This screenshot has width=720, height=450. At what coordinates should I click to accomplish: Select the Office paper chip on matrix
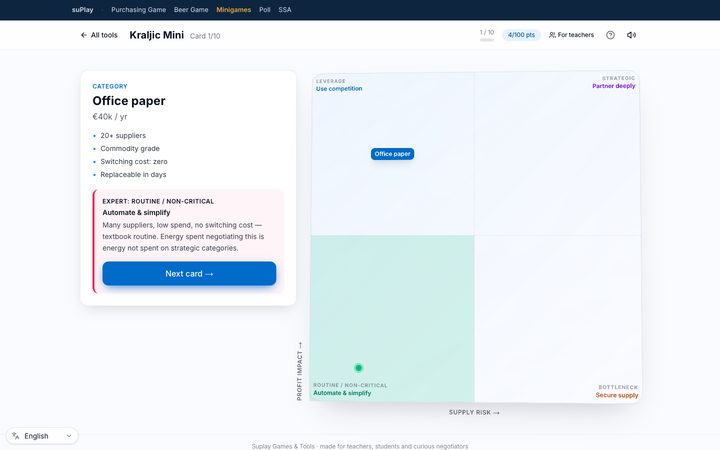(x=393, y=154)
